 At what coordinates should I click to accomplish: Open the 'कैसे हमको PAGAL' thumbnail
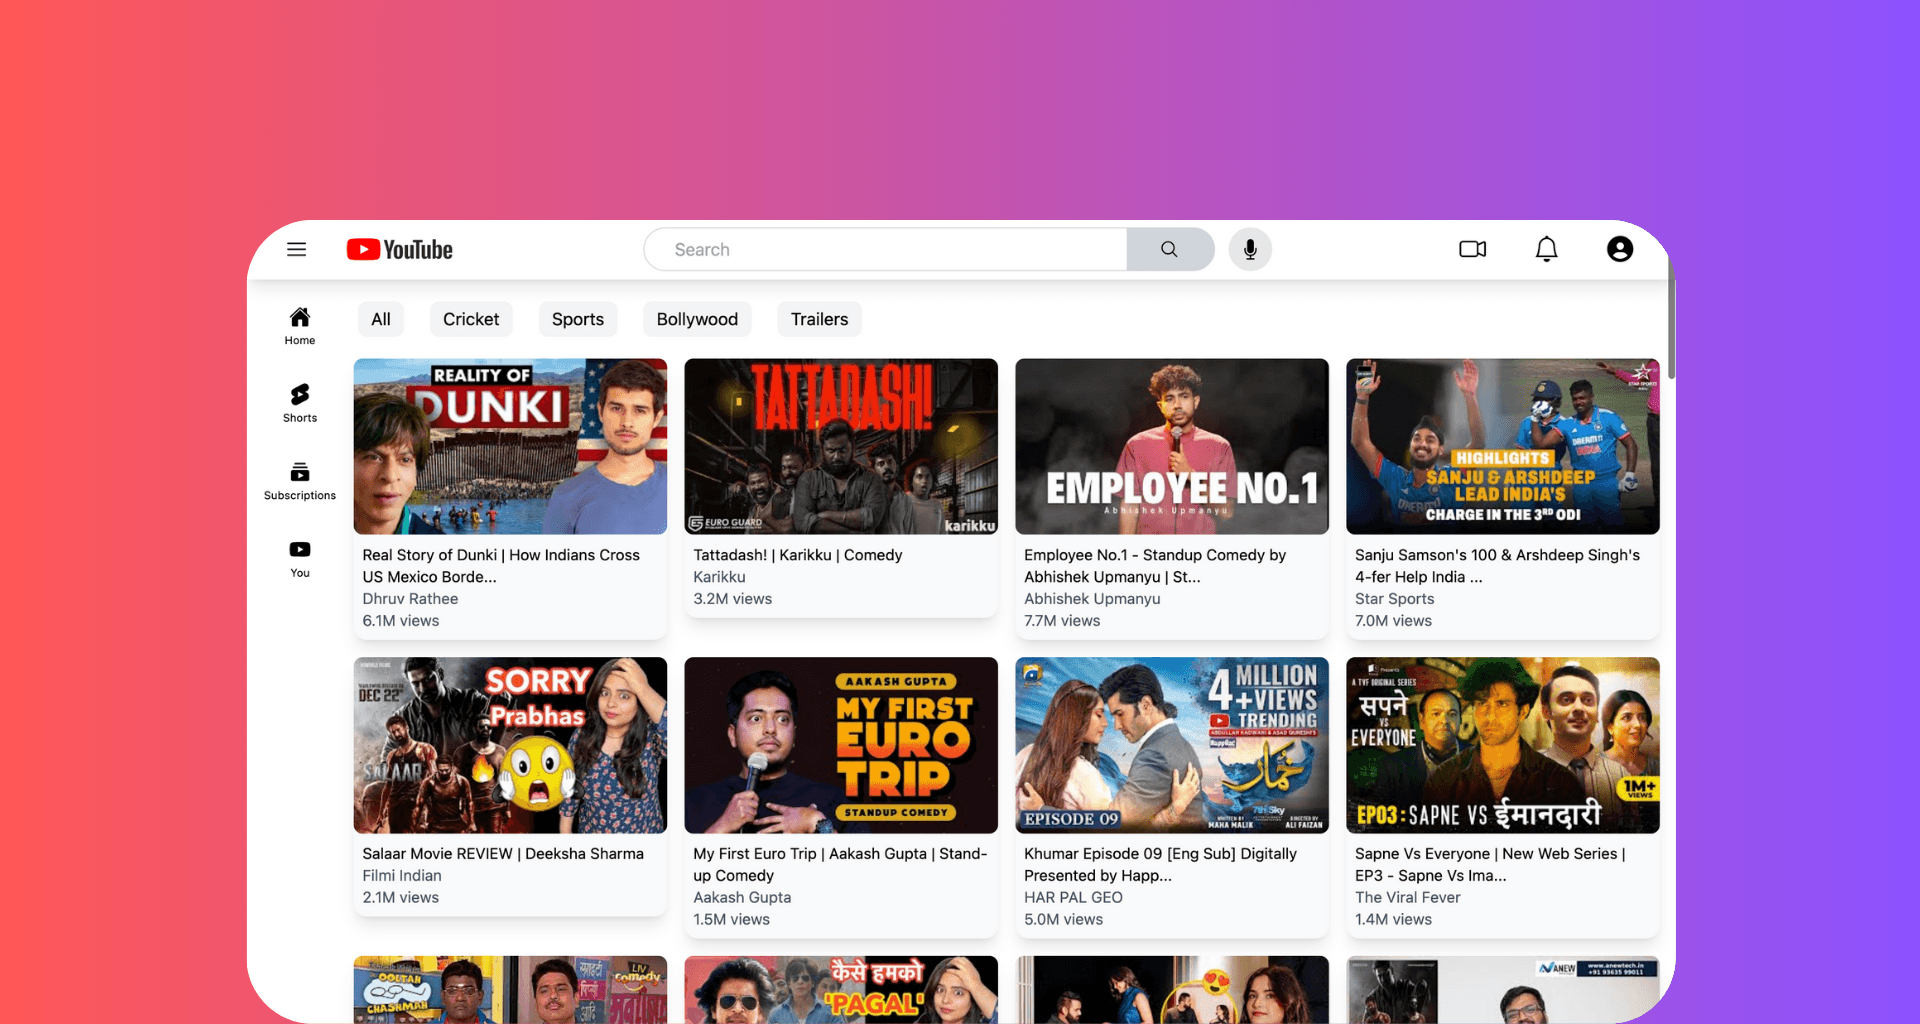841,989
